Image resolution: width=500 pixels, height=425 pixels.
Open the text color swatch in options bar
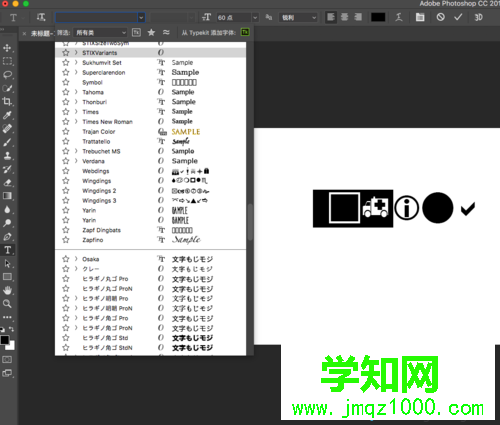378,17
